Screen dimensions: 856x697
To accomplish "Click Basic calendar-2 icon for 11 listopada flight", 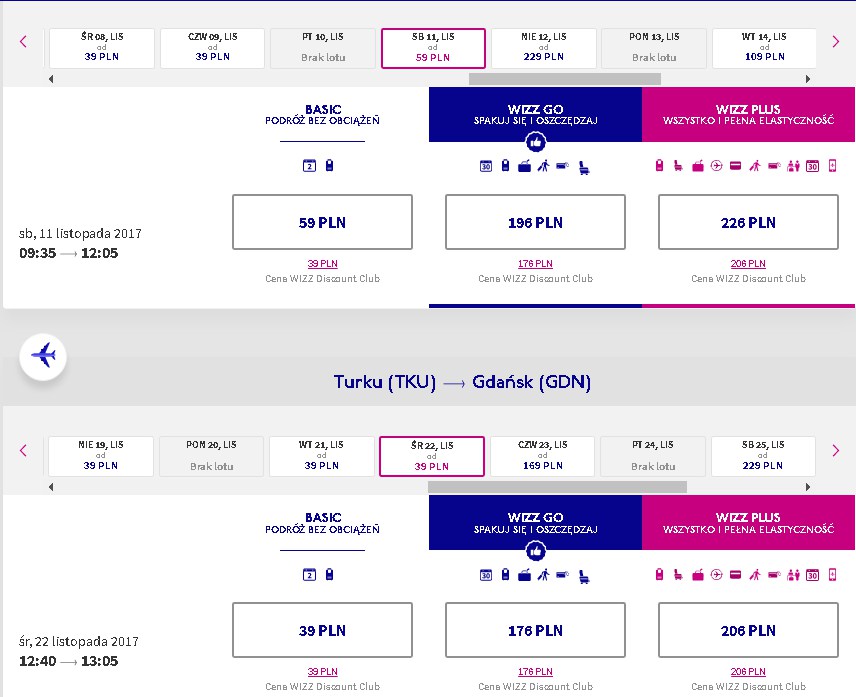I will point(310,165).
